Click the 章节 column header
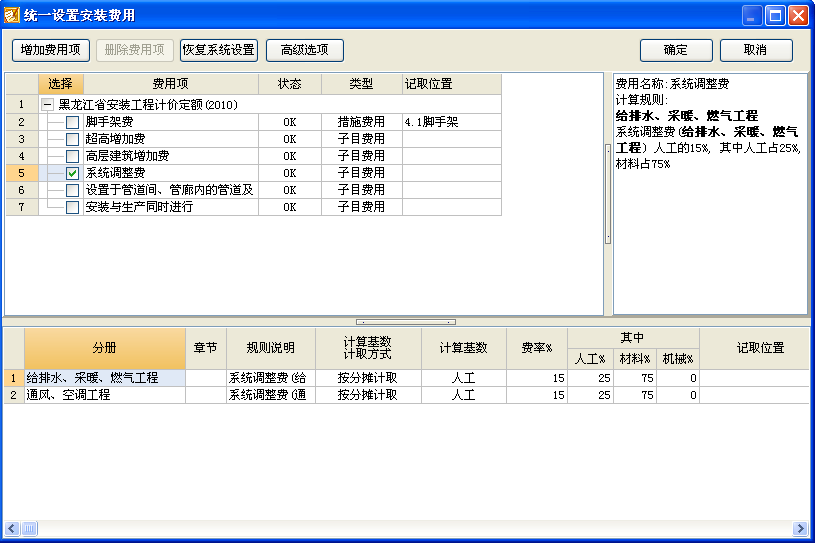Viewport: 821px width, 545px height. [x=206, y=348]
